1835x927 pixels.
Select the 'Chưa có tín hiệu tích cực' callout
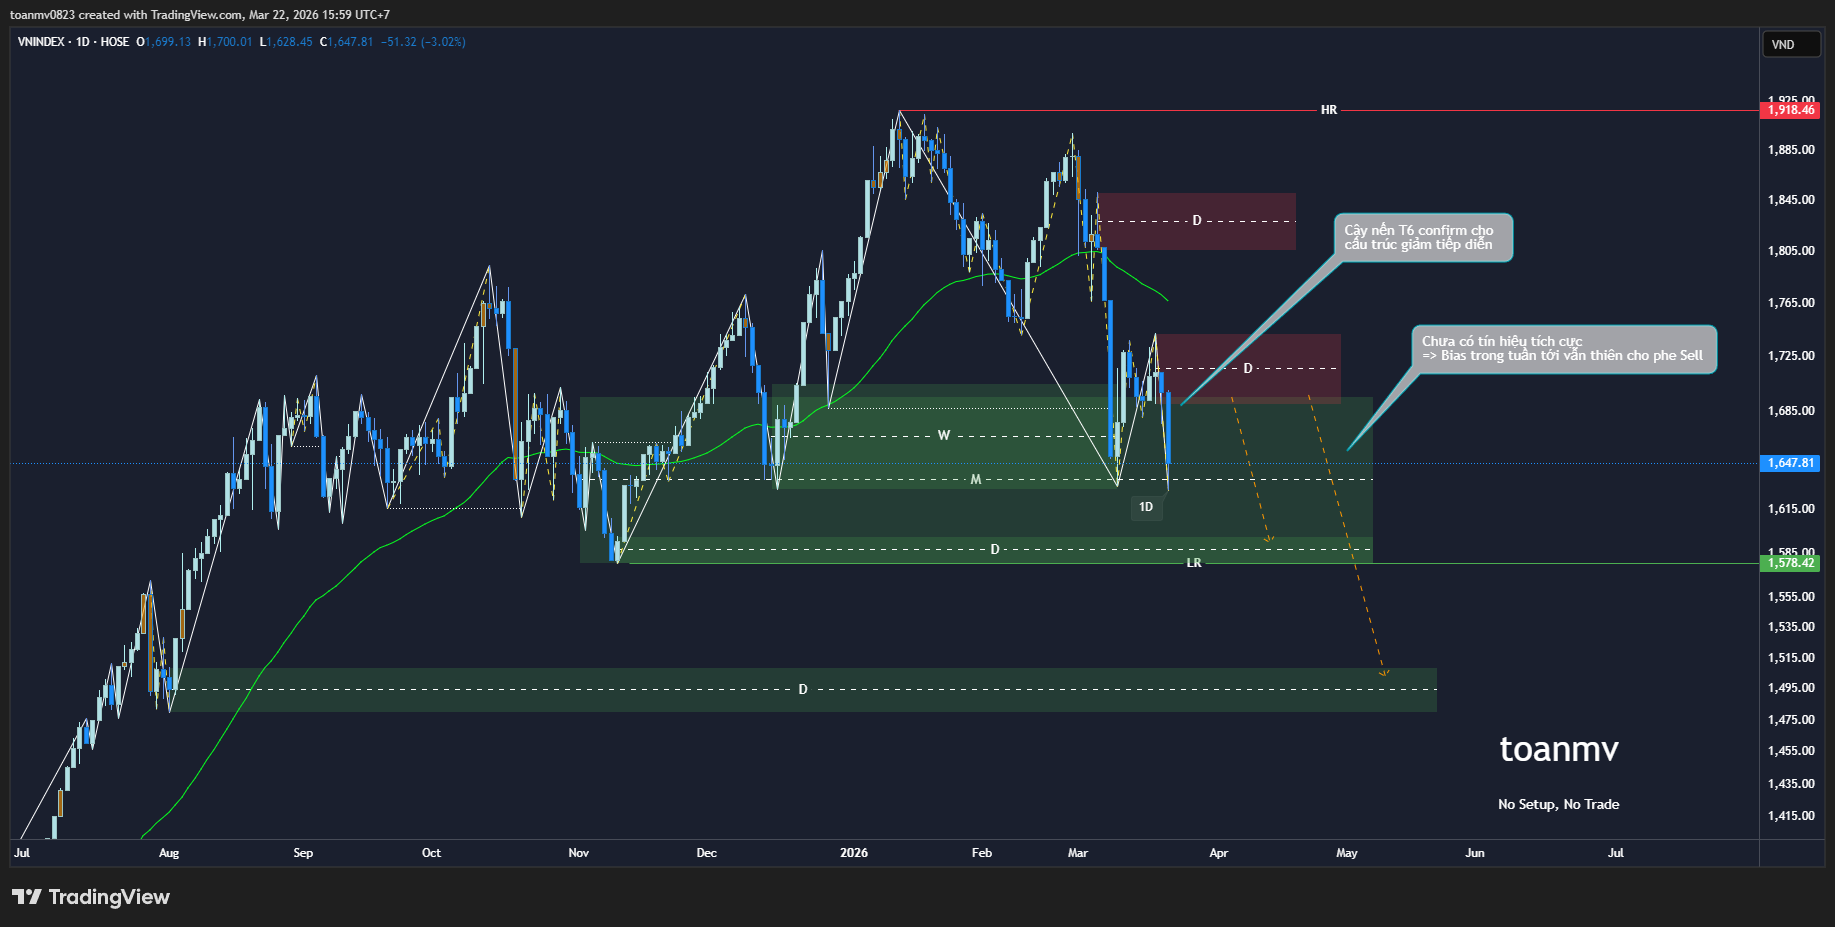click(x=1564, y=349)
